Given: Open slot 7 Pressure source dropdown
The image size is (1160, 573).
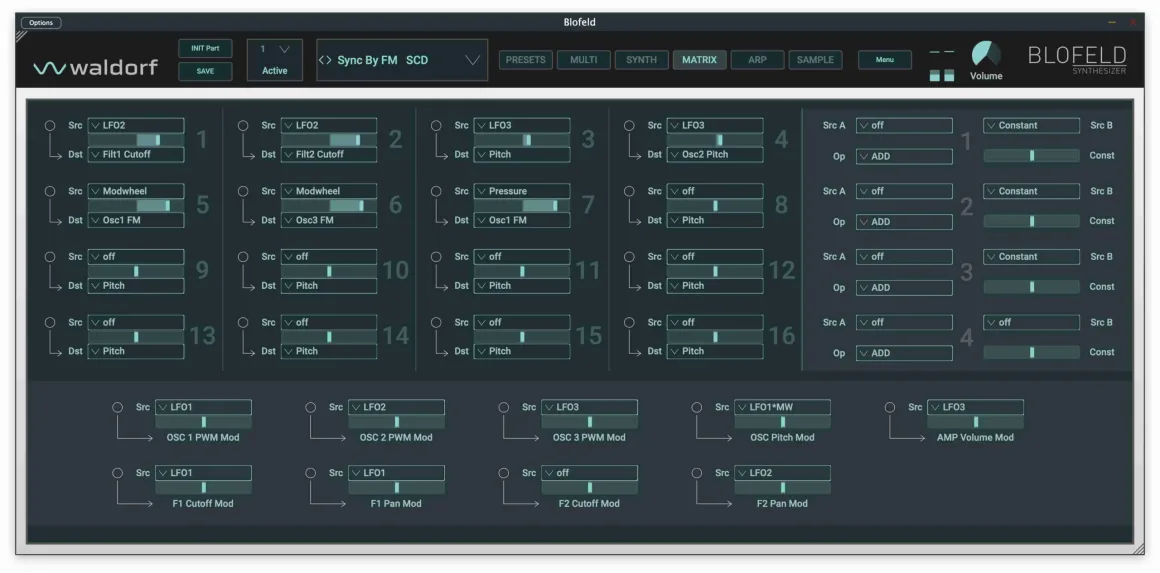Looking at the screenshot, I should (521, 191).
